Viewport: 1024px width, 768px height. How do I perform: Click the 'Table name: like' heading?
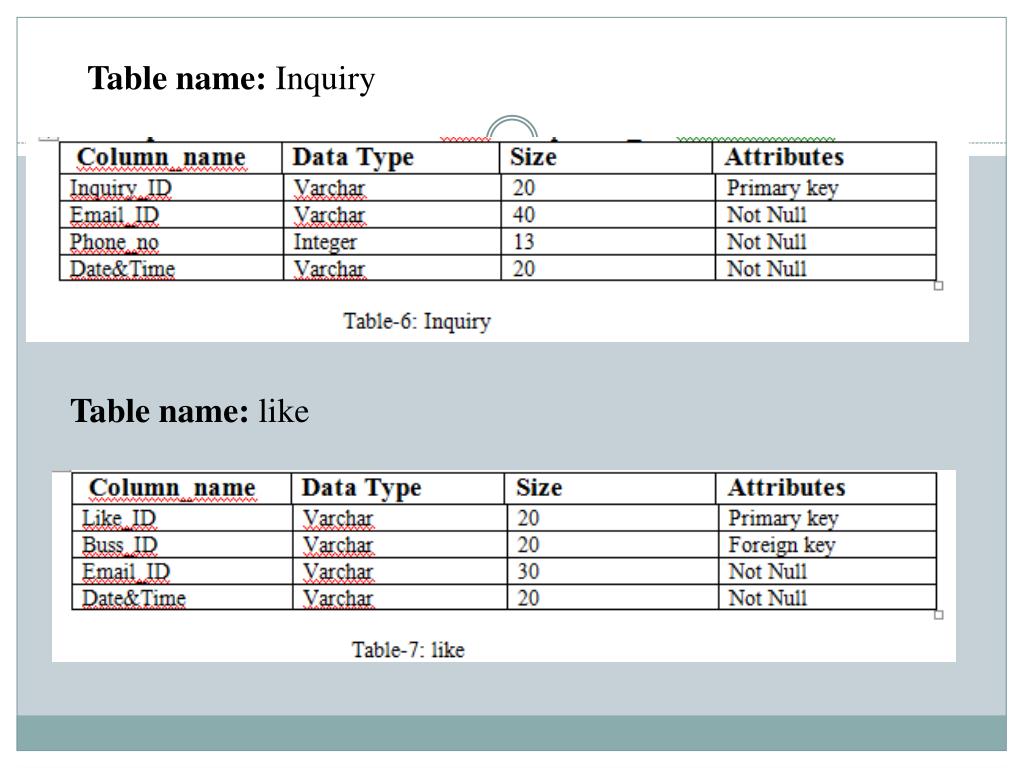click(x=189, y=411)
